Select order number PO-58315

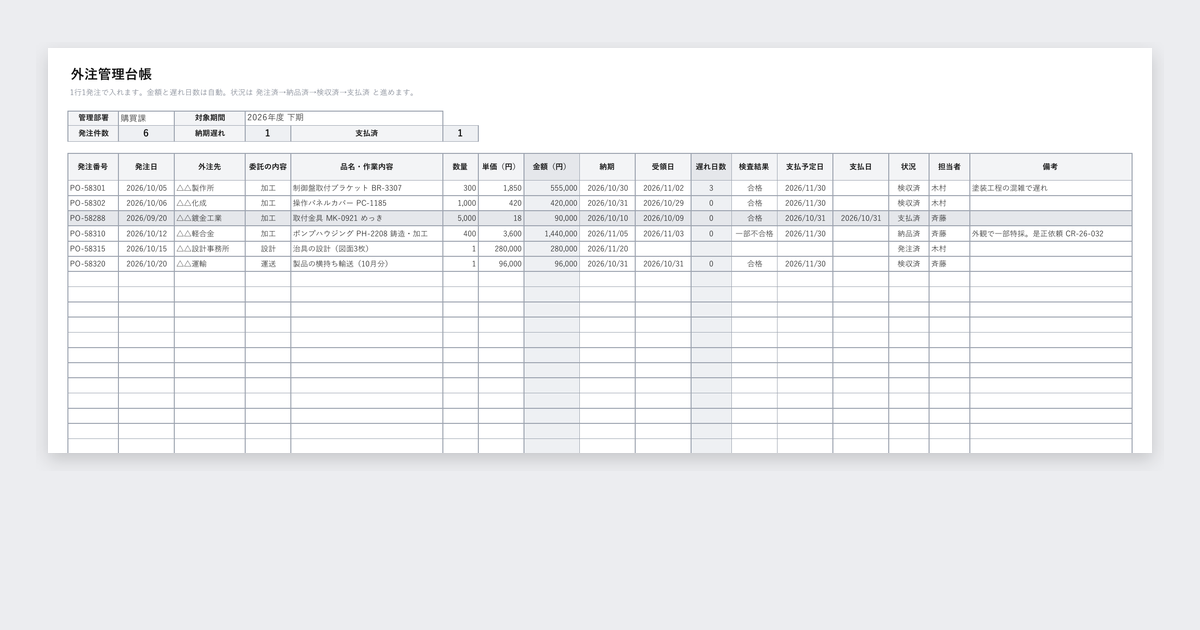click(93, 249)
